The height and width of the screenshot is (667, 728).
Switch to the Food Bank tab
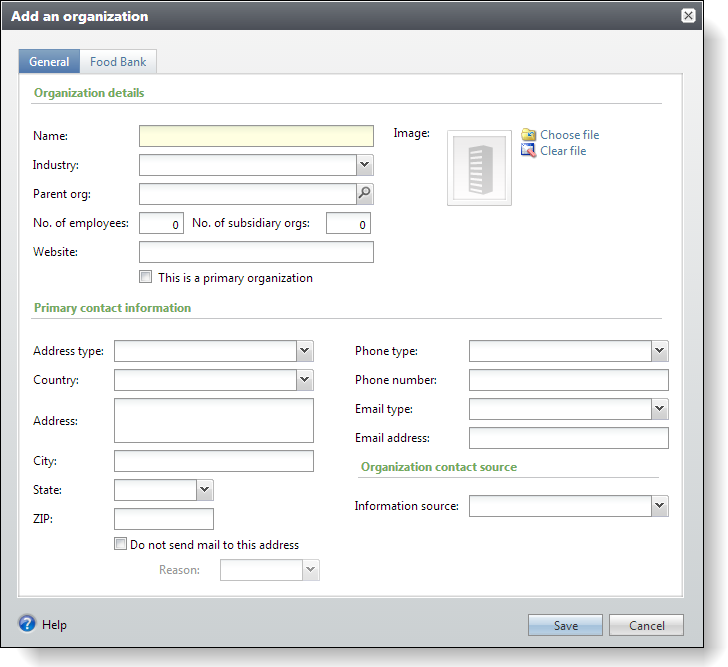118,62
